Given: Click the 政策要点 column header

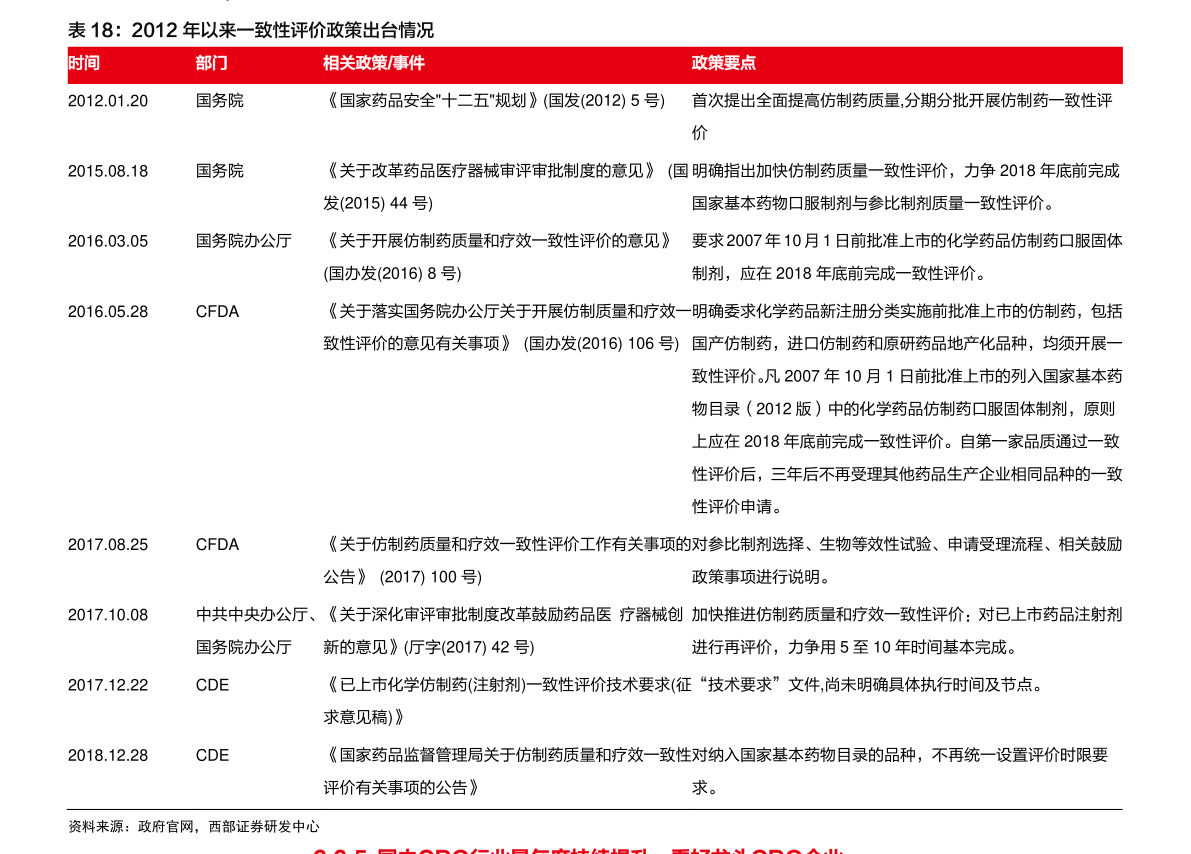Looking at the screenshot, I should (723, 63).
